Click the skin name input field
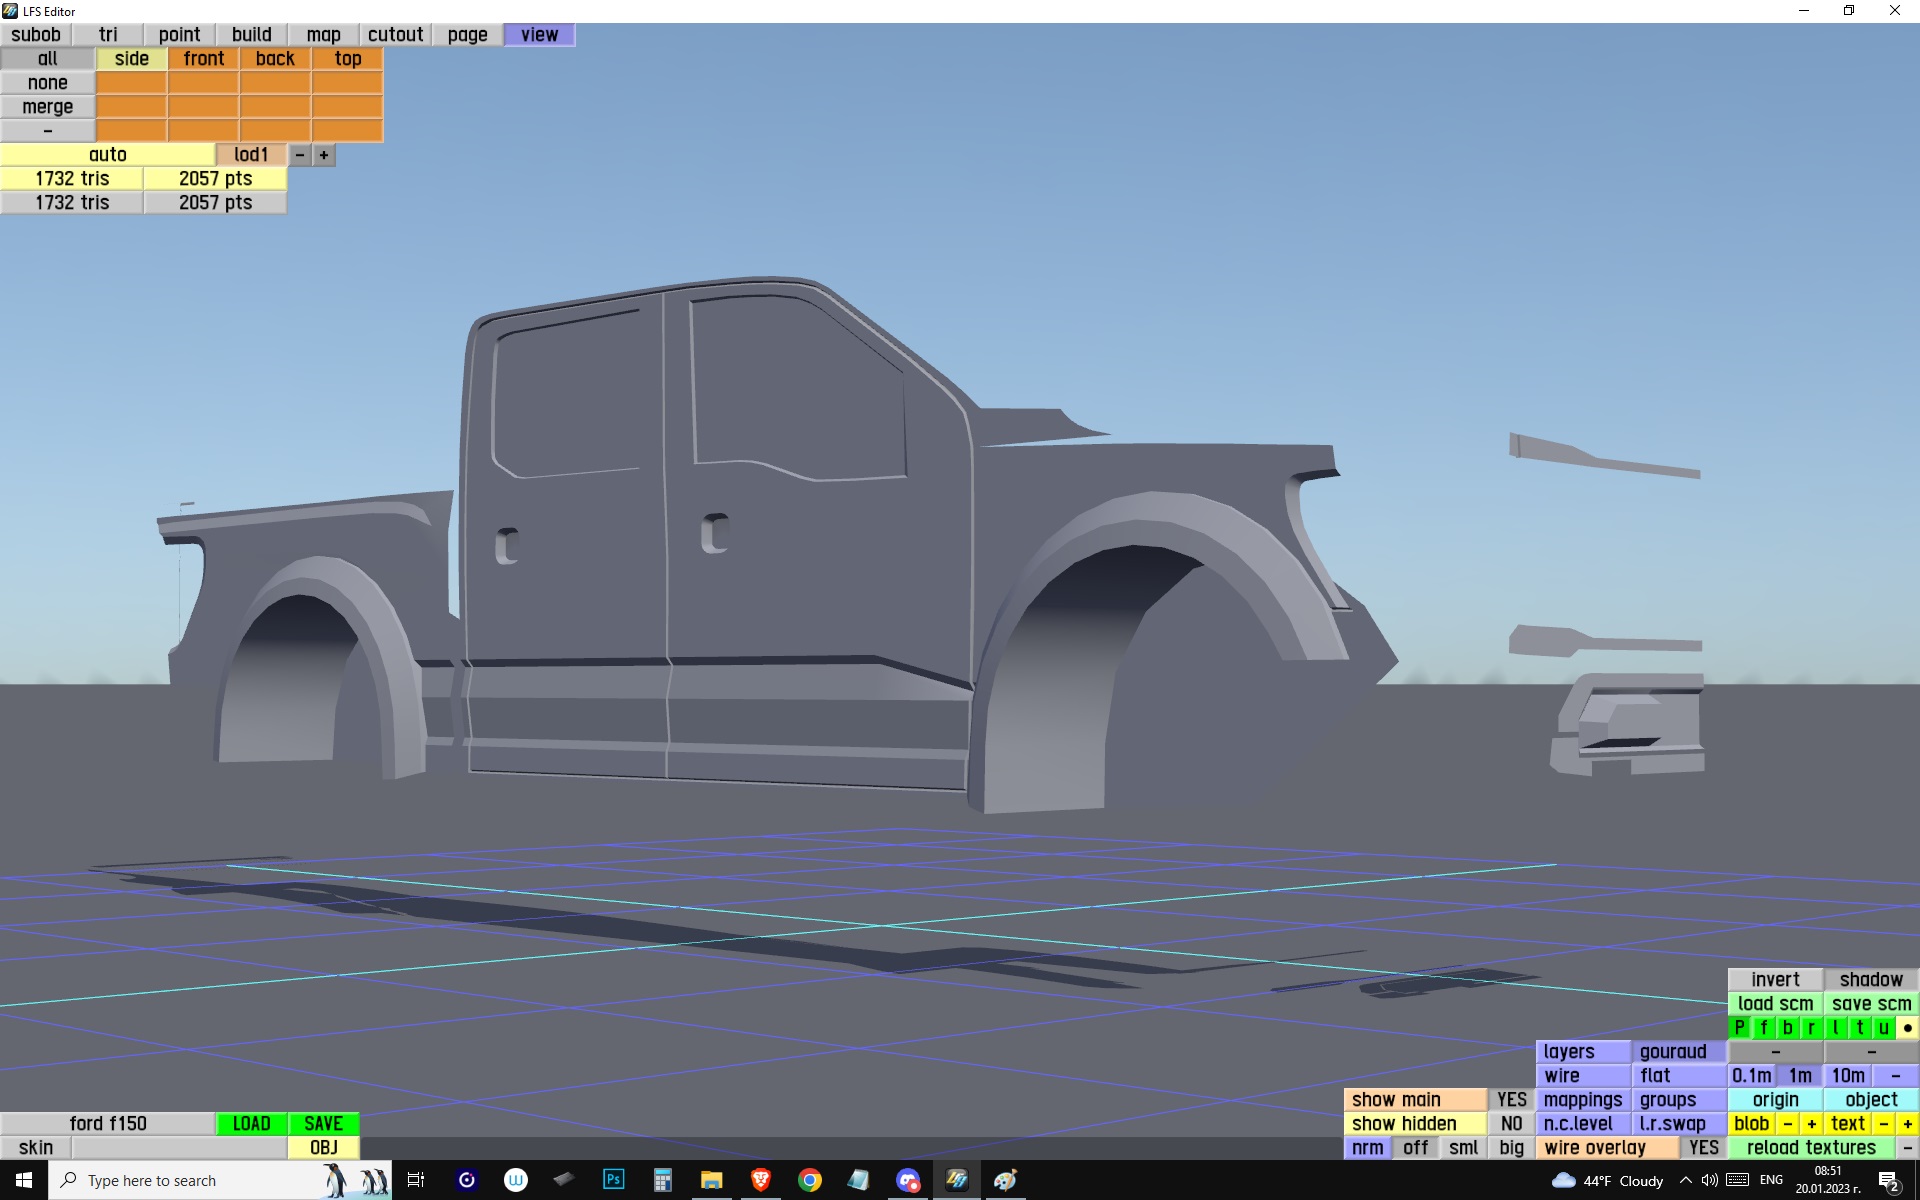The image size is (1920, 1200). (x=179, y=1148)
